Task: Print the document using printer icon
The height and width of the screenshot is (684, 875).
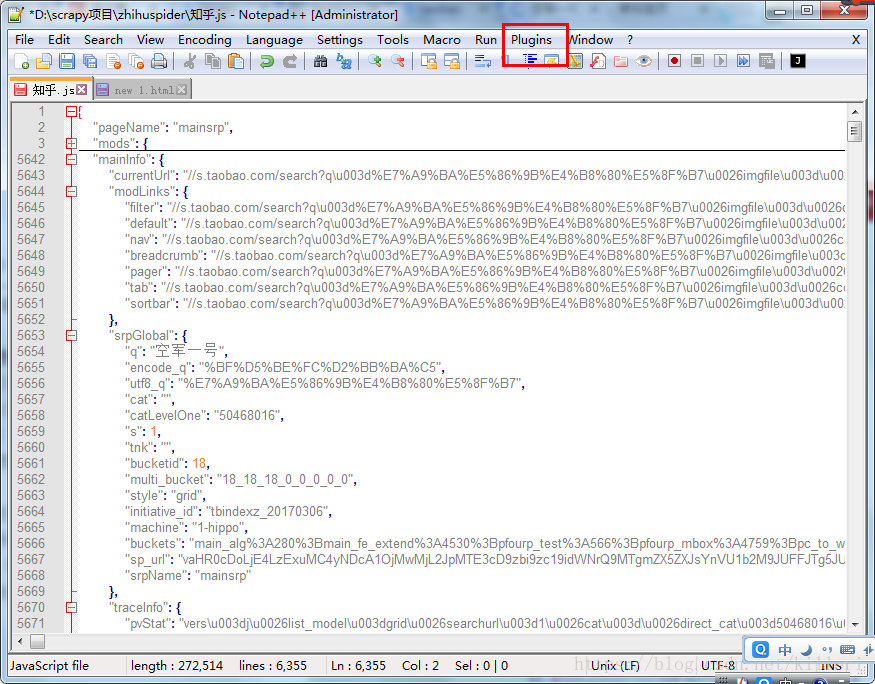Action: pos(159,61)
